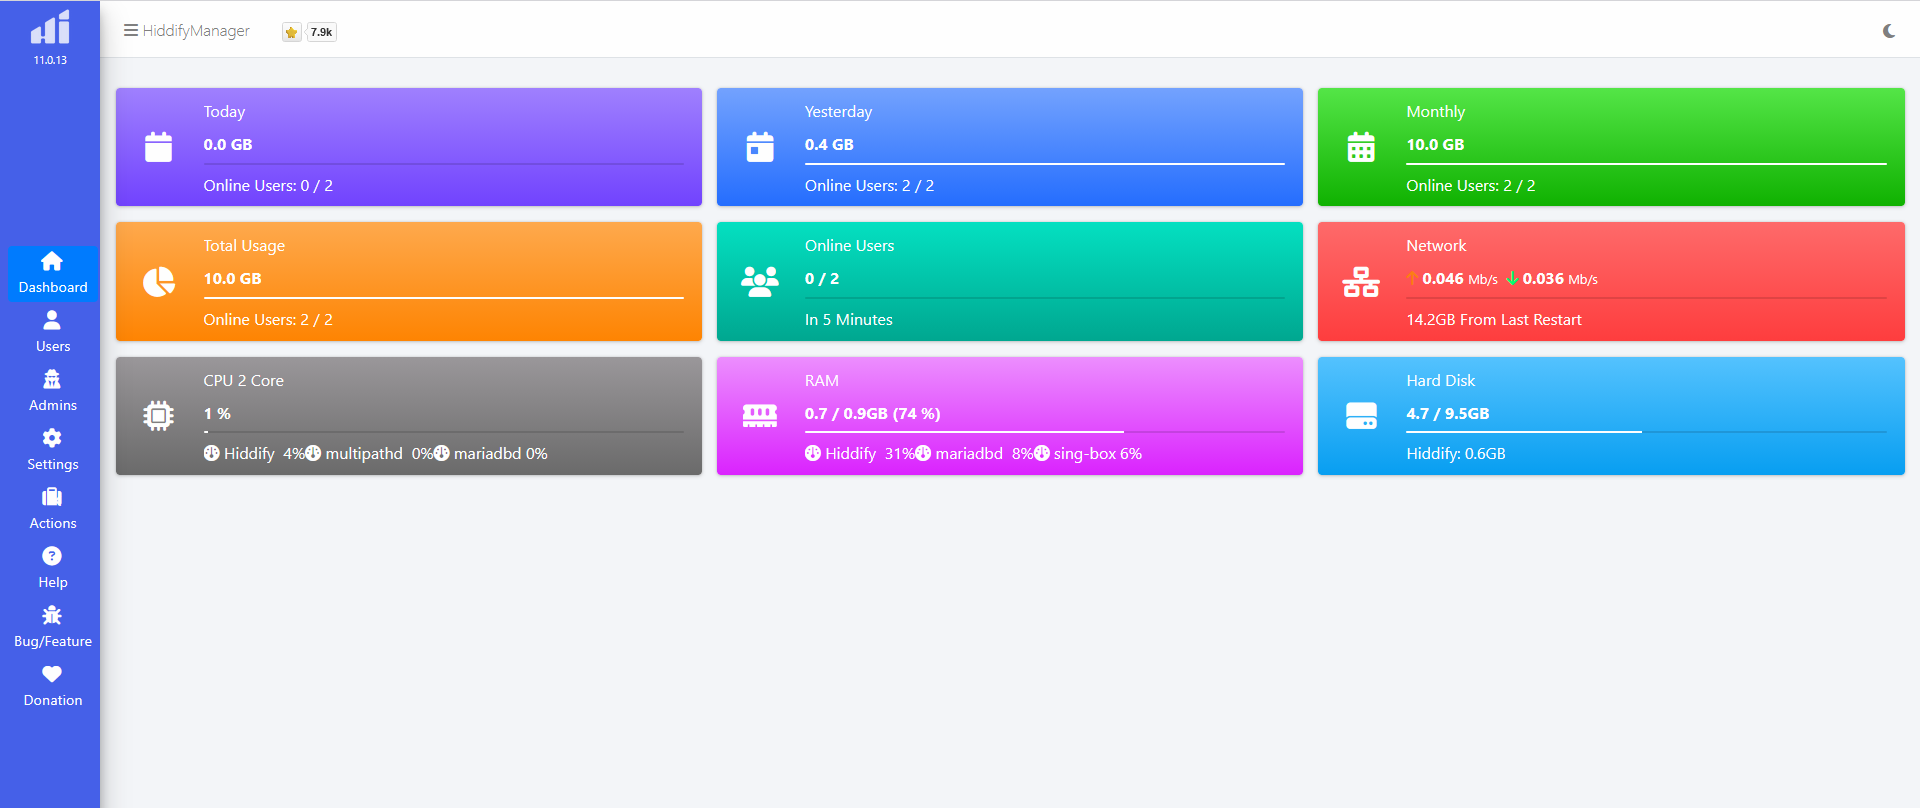The height and width of the screenshot is (808, 1920).
Task: Toggle dark mode with the moon icon
Action: [x=1888, y=31]
